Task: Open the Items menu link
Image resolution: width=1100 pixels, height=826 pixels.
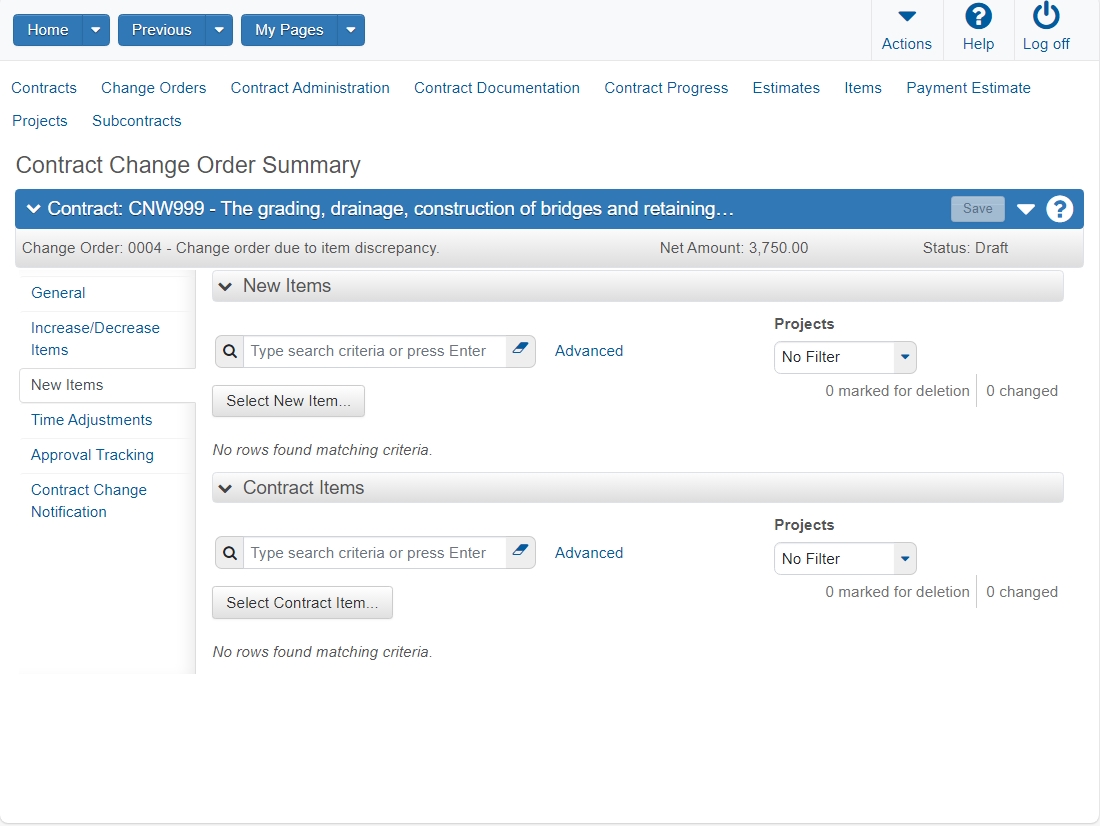Action: 863,88
